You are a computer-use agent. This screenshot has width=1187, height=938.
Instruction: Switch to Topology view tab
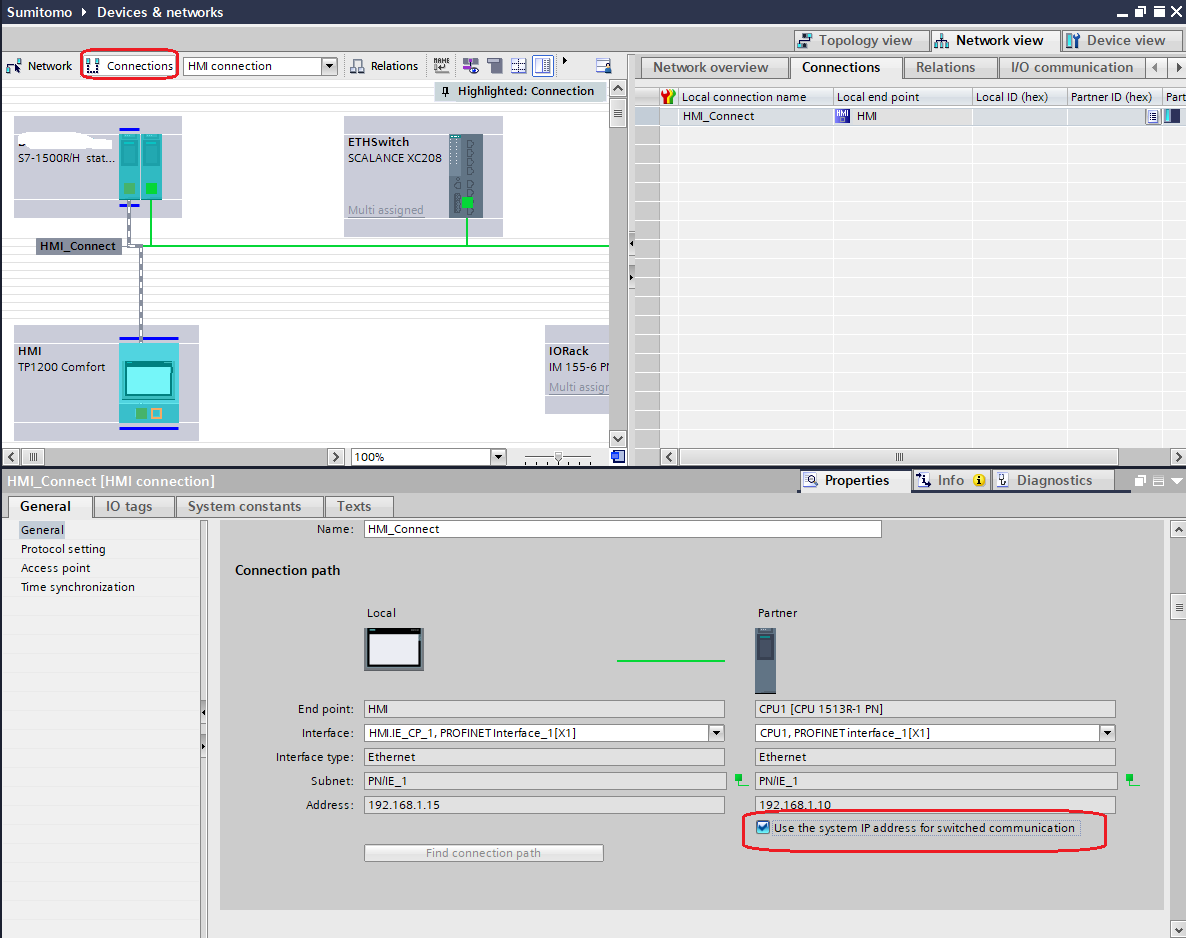(855, 41)
